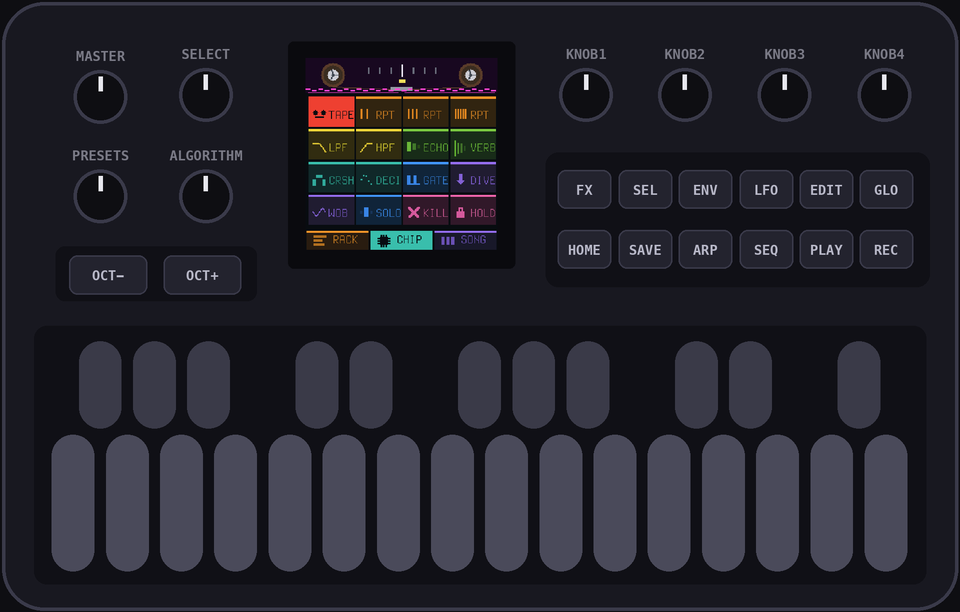Click the KNOB1 dial
960x612 pixels.
[x=586, y=95]
